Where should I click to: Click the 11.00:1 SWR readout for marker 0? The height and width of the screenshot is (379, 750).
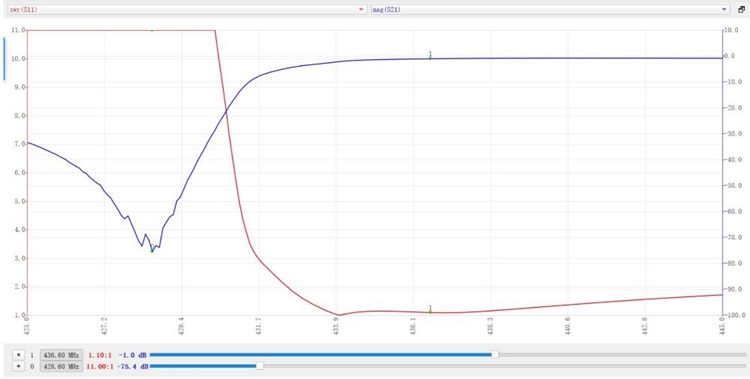pyautogui.click(x=100, y=367)
